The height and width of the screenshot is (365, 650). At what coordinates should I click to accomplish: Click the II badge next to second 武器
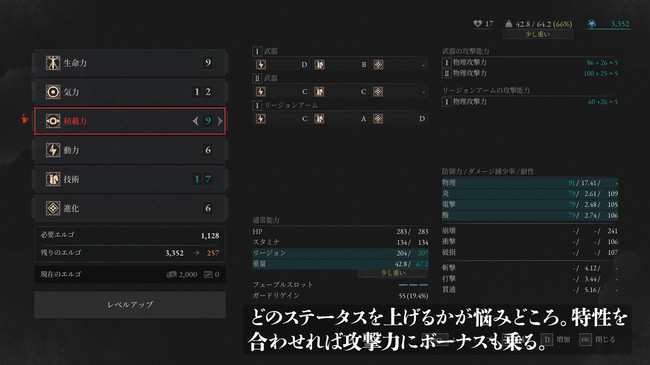257,78
